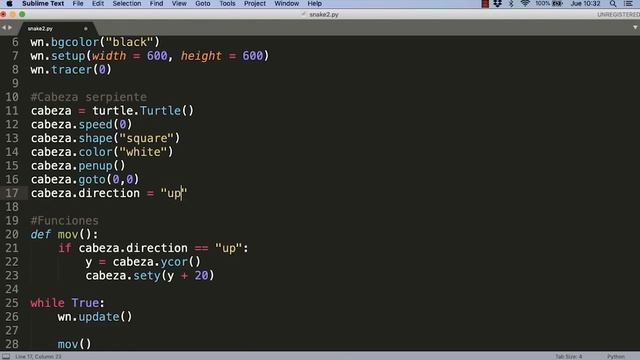Click the Dropbox icon in menu bar
Screen dimensions: 640x360
[497, 4]
